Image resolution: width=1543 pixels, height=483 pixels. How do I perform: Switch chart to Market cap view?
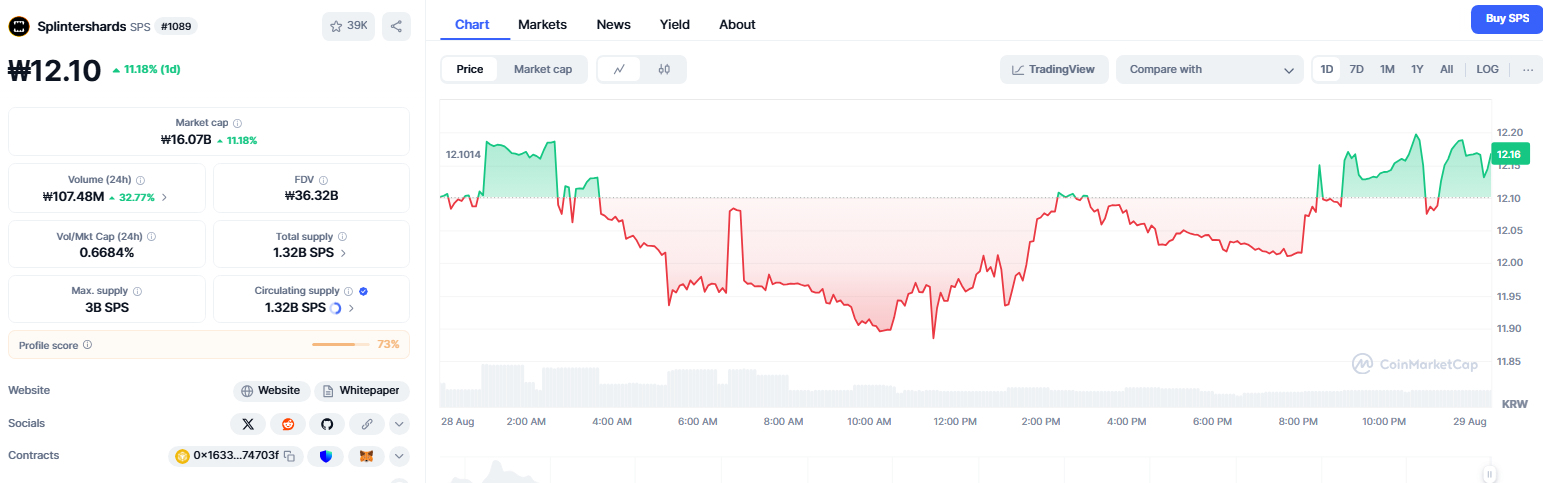coord(543,69)
